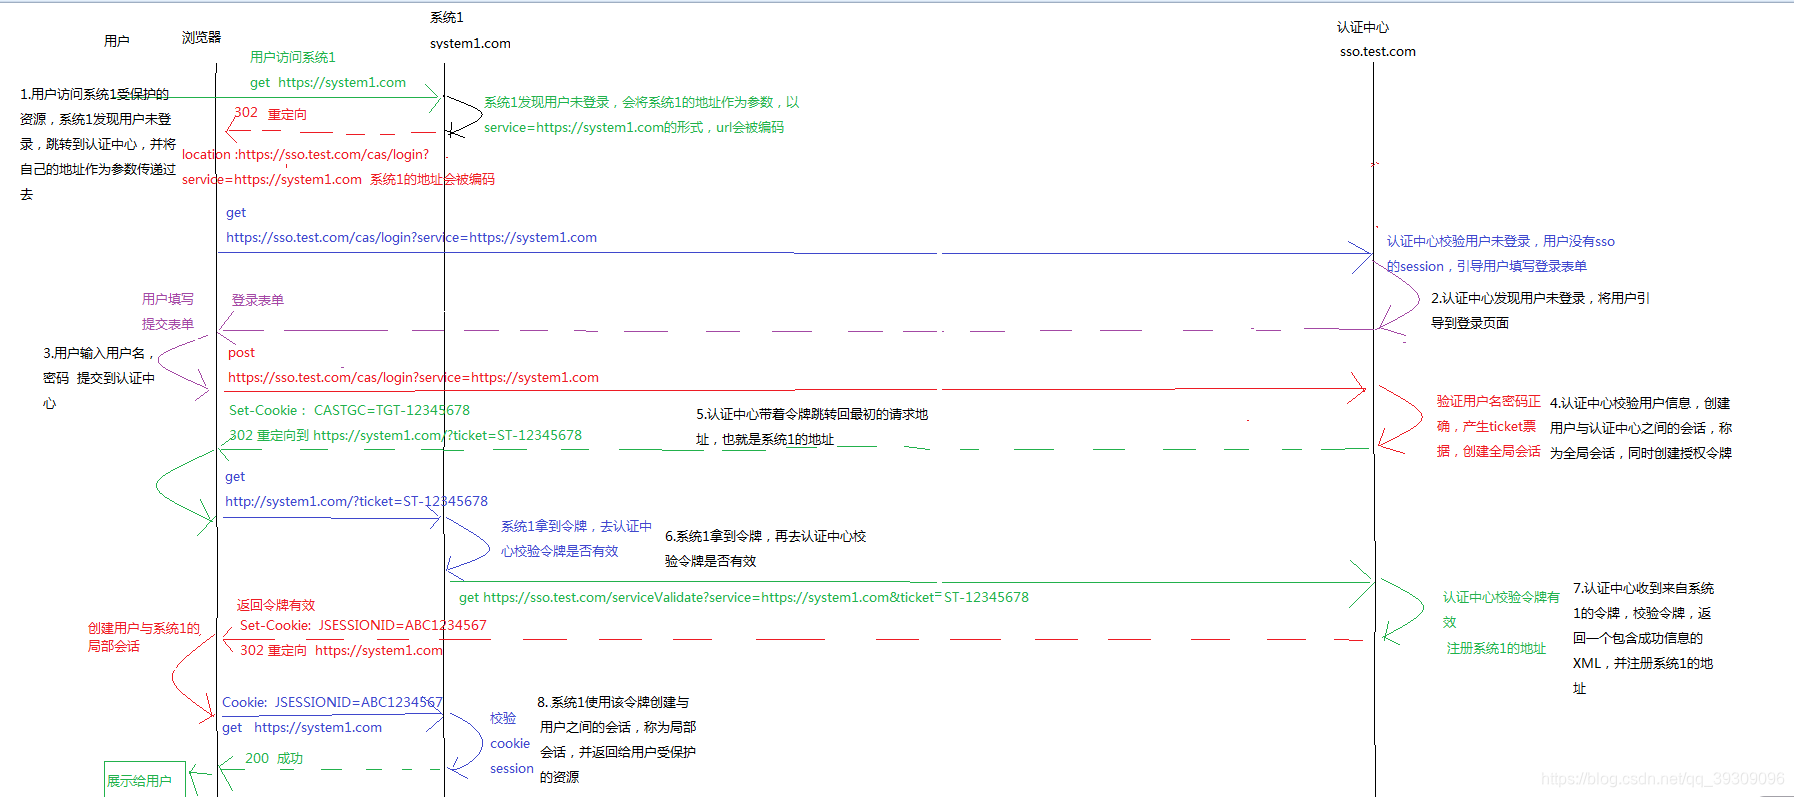Screen dimensions: 1794x797
Task: Click step '6.系统1拿到令牌，再去认证中心校' text
Action: (x=765, y=536)
